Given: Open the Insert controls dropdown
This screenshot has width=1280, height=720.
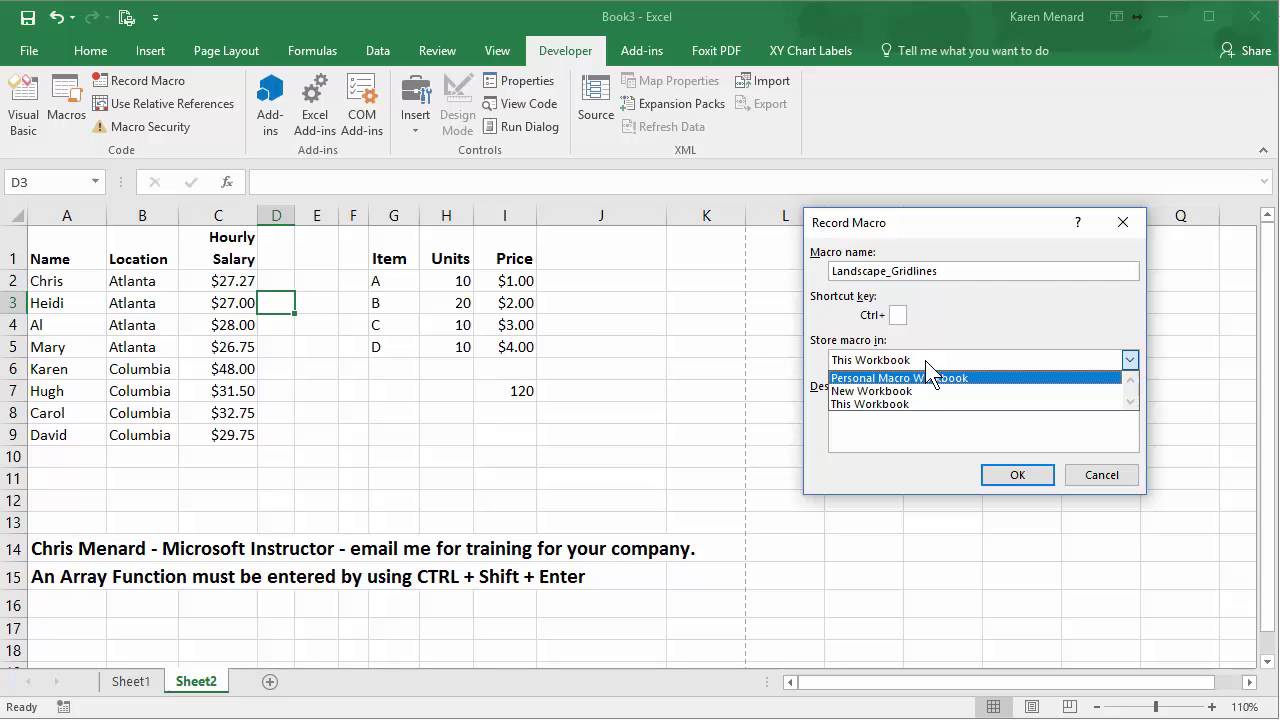Looking at the screenshot, I should pyautogui.click(x=415, y=105).
